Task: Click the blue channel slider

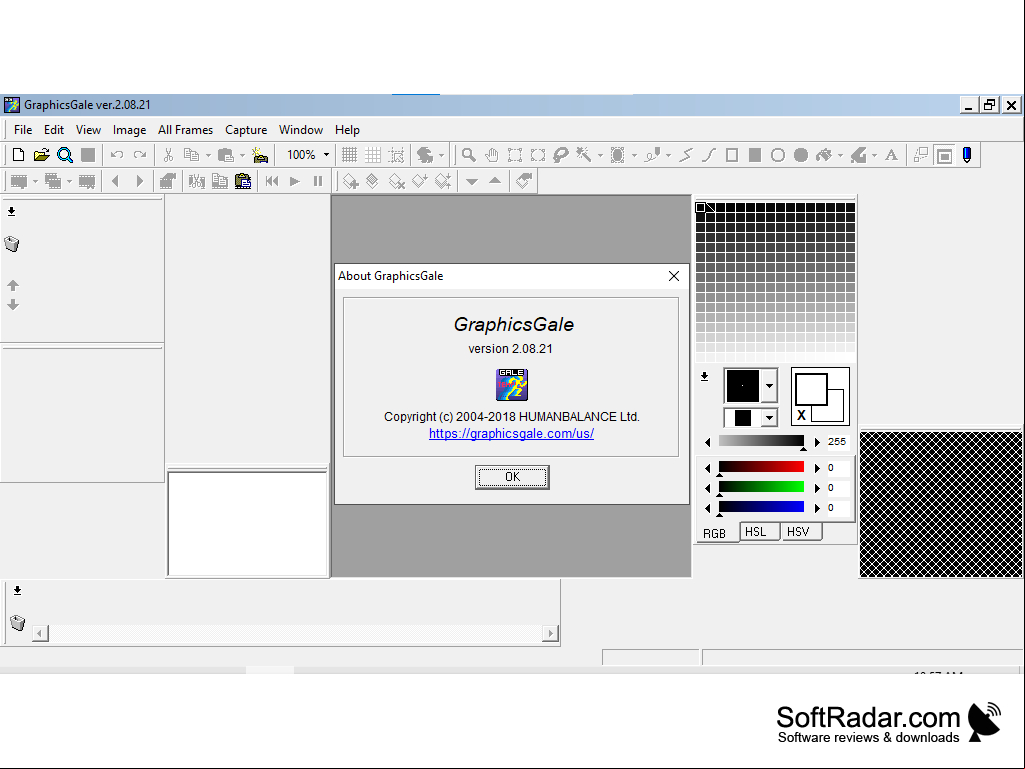Action: click(762, 507)
